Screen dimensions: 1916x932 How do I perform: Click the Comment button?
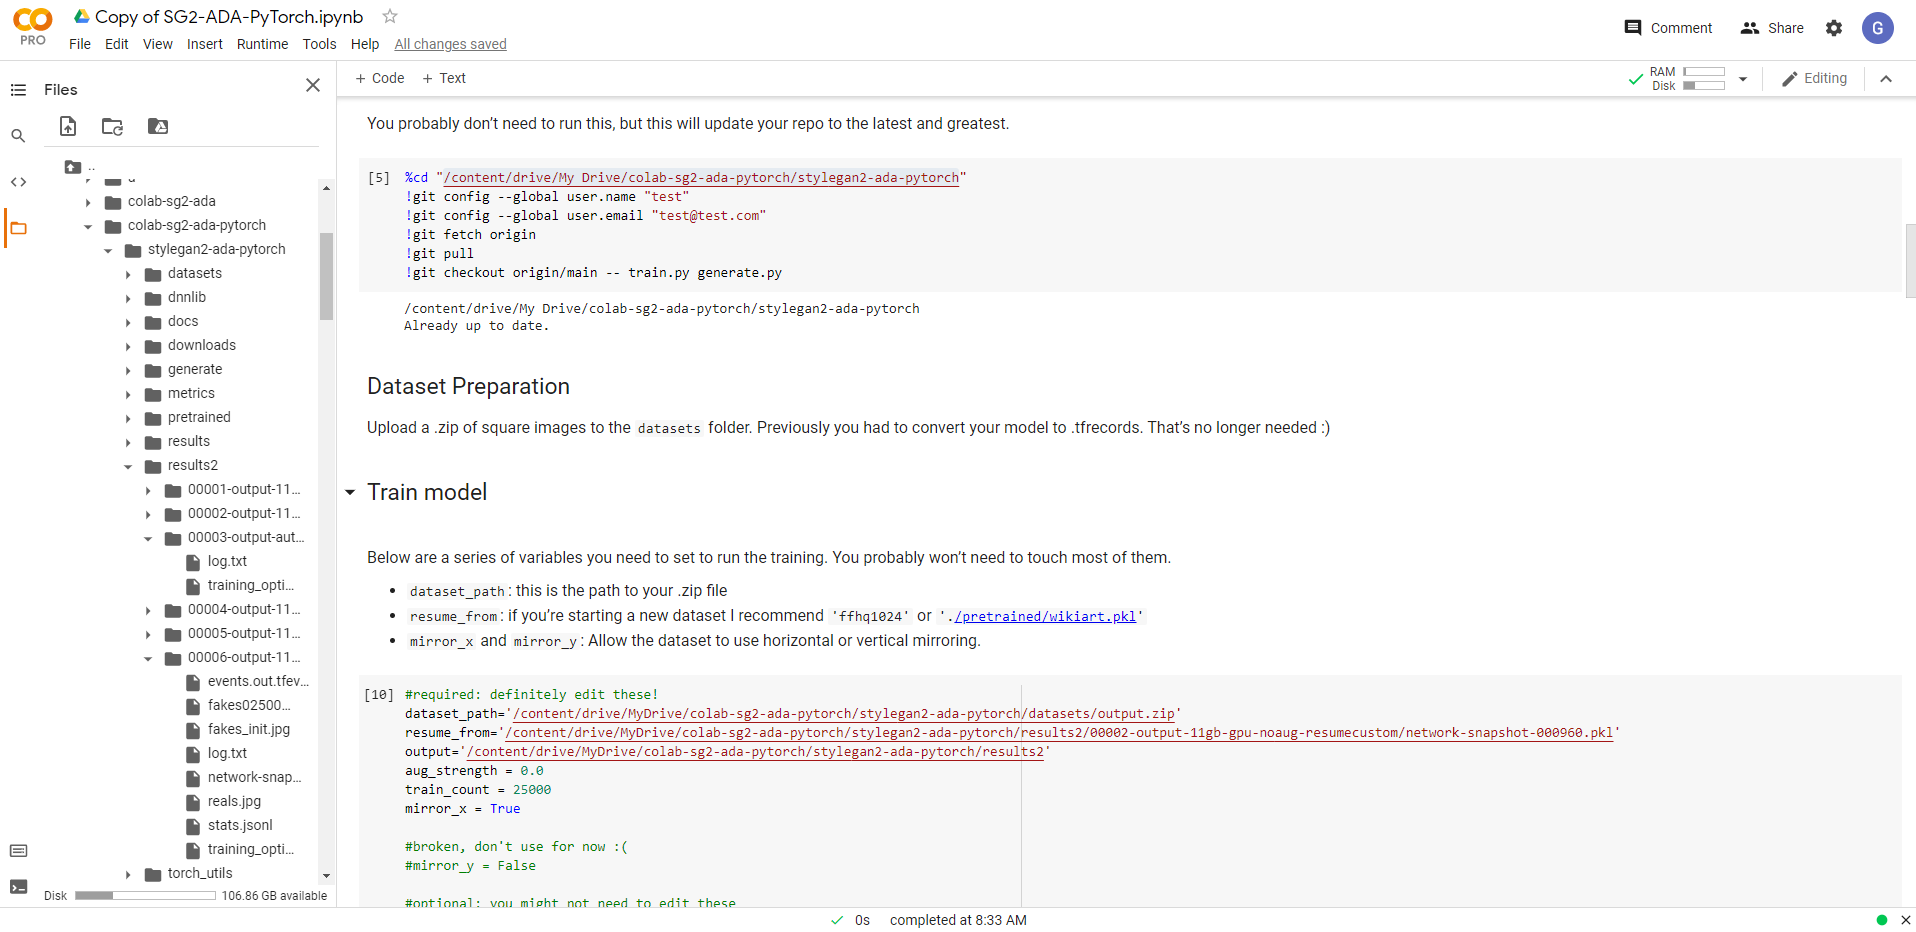pyautogui.click(x=1668, y=28)
